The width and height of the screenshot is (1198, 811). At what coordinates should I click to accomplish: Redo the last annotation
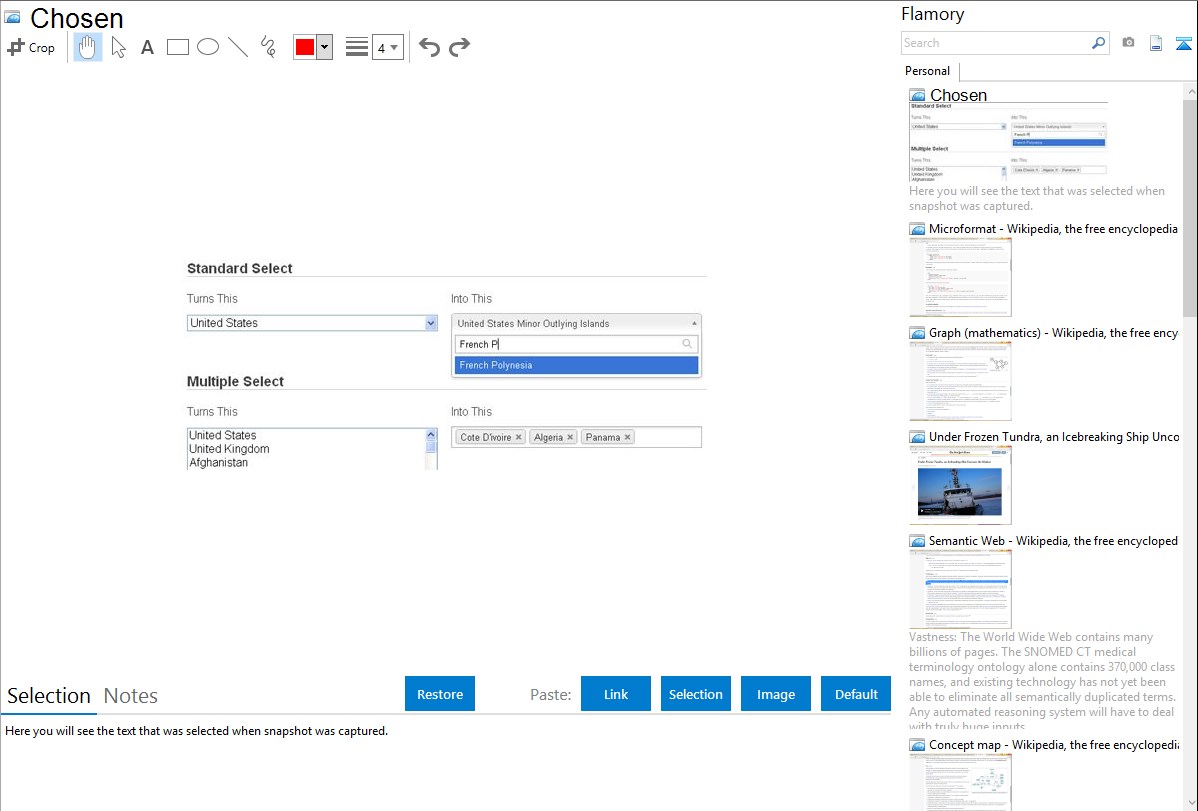click(459, 47)
